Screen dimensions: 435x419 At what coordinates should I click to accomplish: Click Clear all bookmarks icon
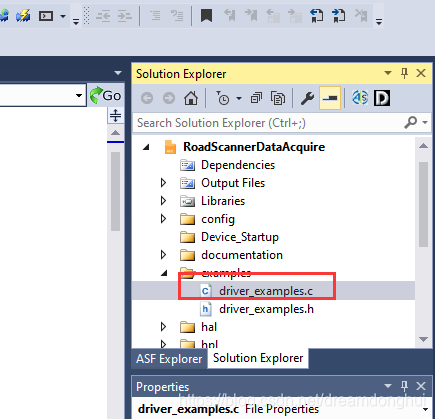(x=361, y=15)
